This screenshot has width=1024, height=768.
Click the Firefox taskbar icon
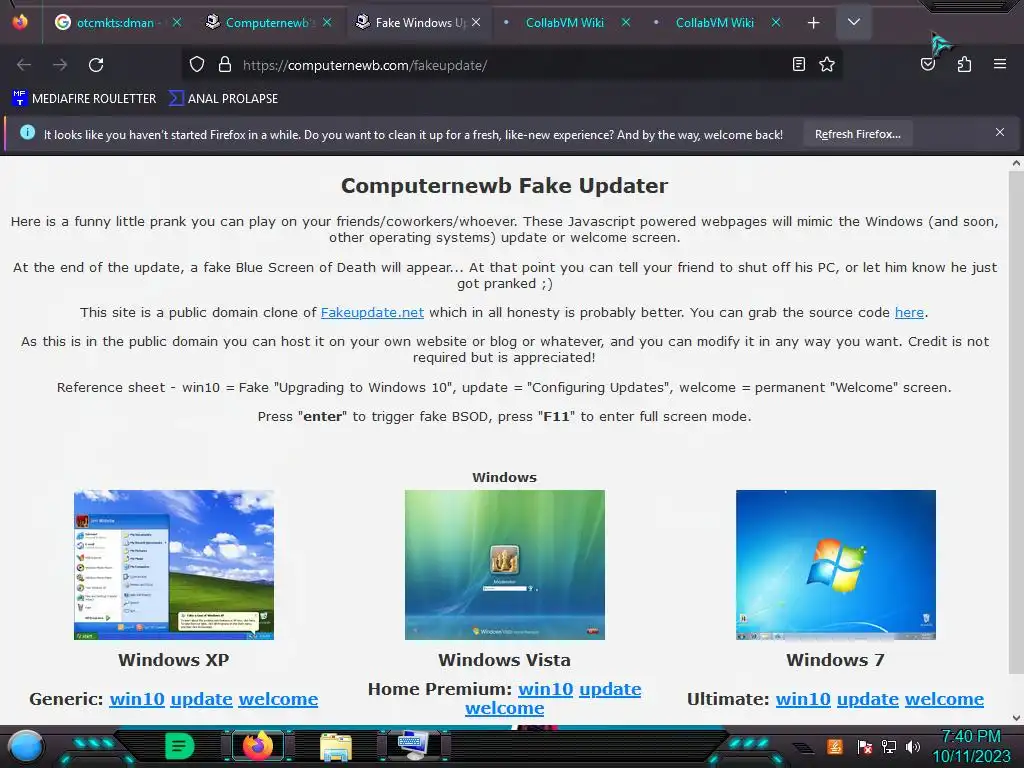point(258,746)
